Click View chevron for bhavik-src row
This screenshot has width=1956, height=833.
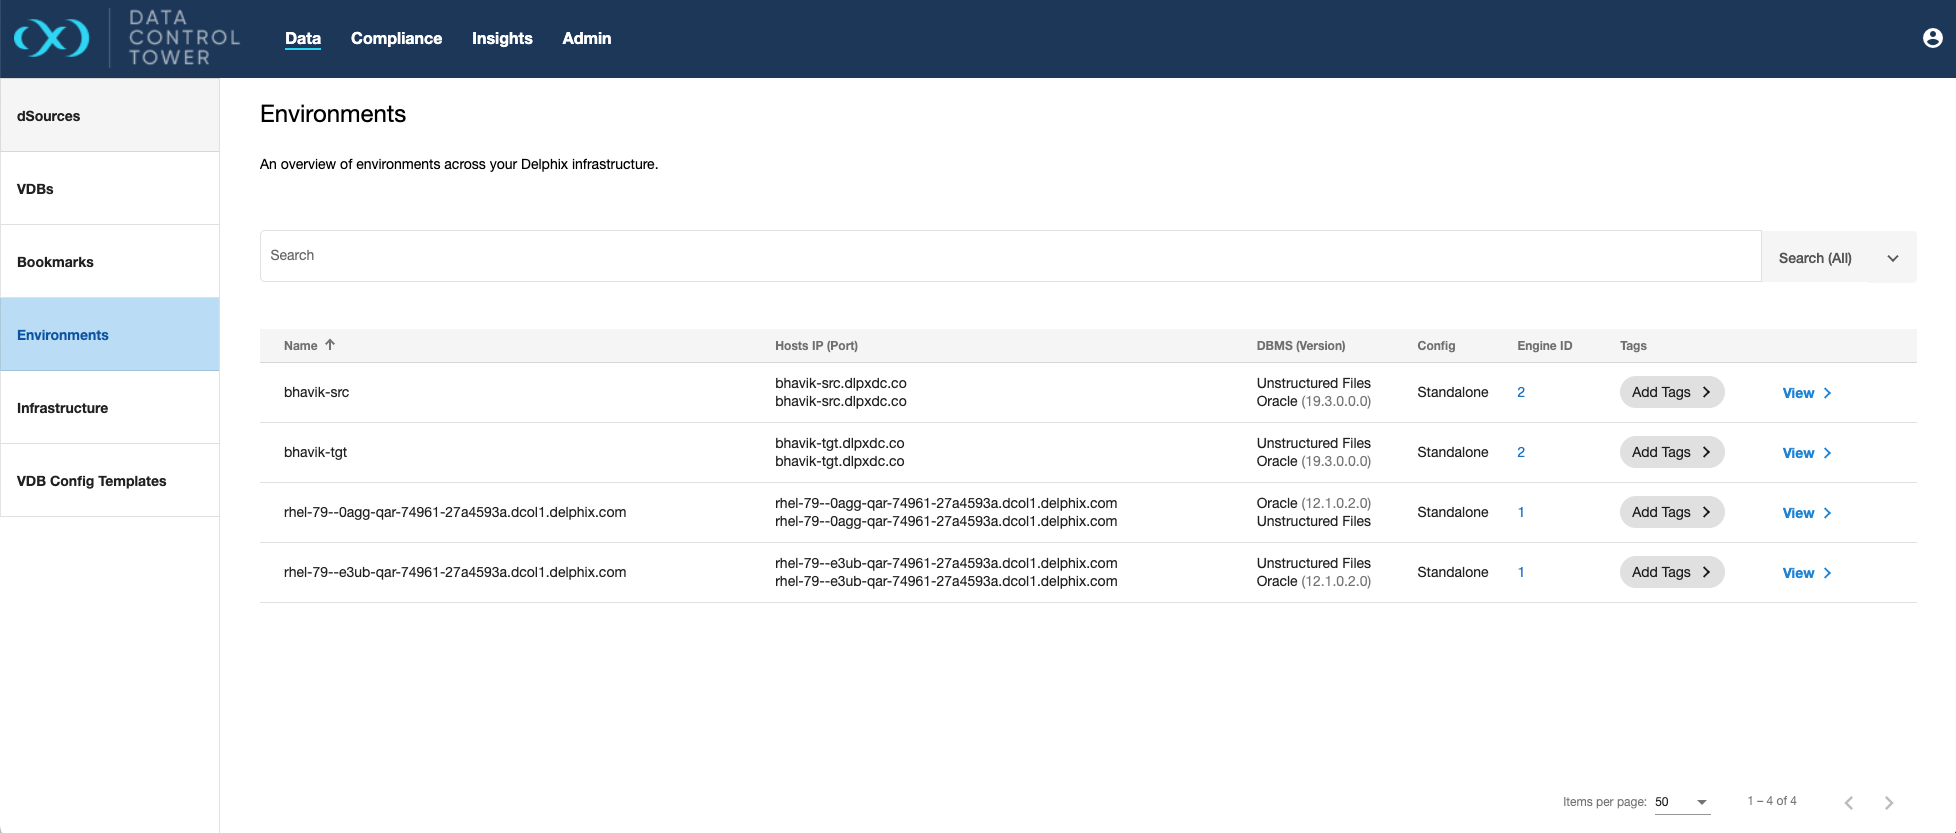point(1827,393)
